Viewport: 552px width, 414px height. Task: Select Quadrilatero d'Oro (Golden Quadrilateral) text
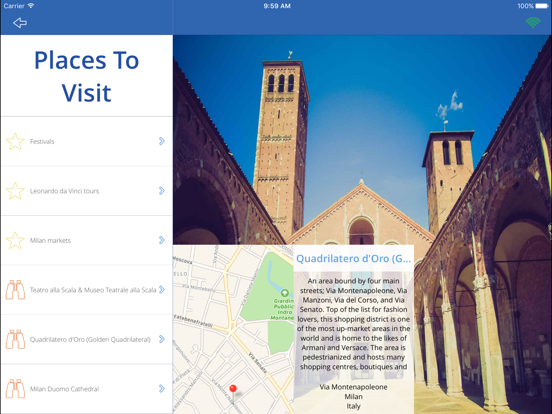coord(90,340)
